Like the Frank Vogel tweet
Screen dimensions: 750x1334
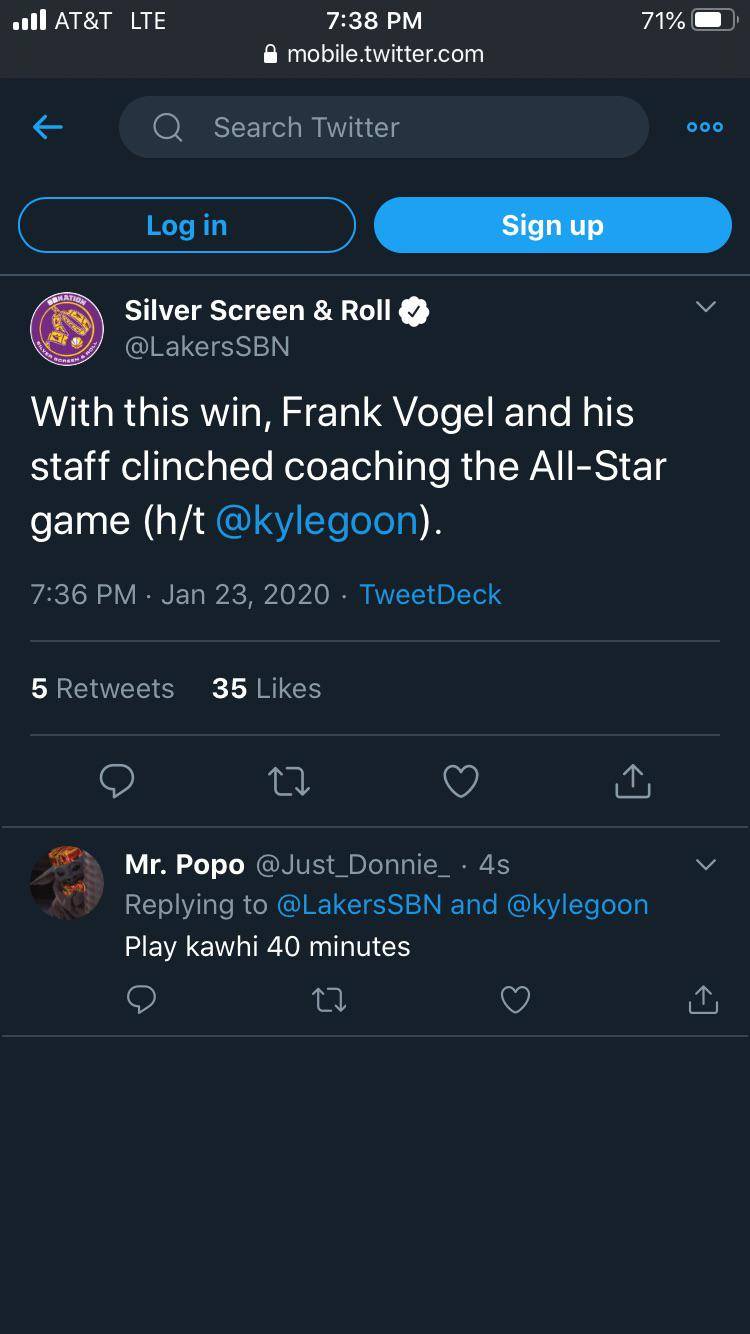tap(460, 781)
